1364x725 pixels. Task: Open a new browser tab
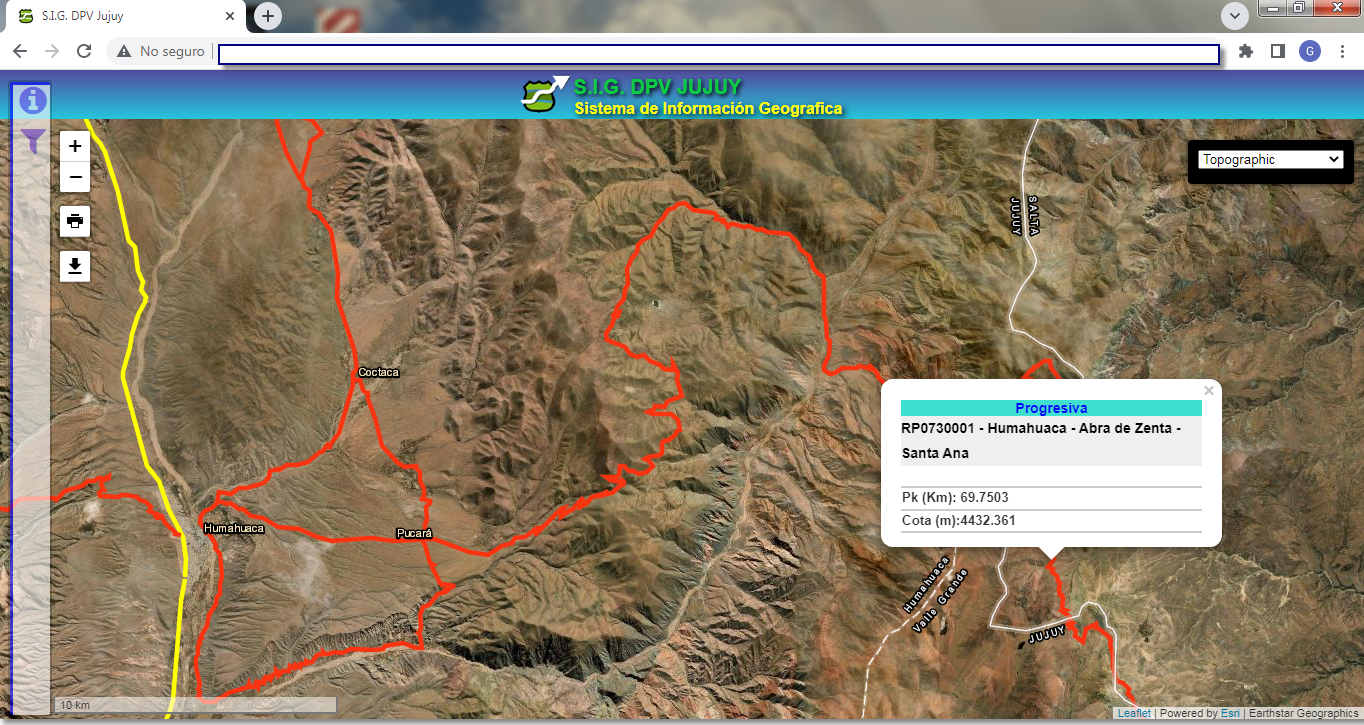268,16
